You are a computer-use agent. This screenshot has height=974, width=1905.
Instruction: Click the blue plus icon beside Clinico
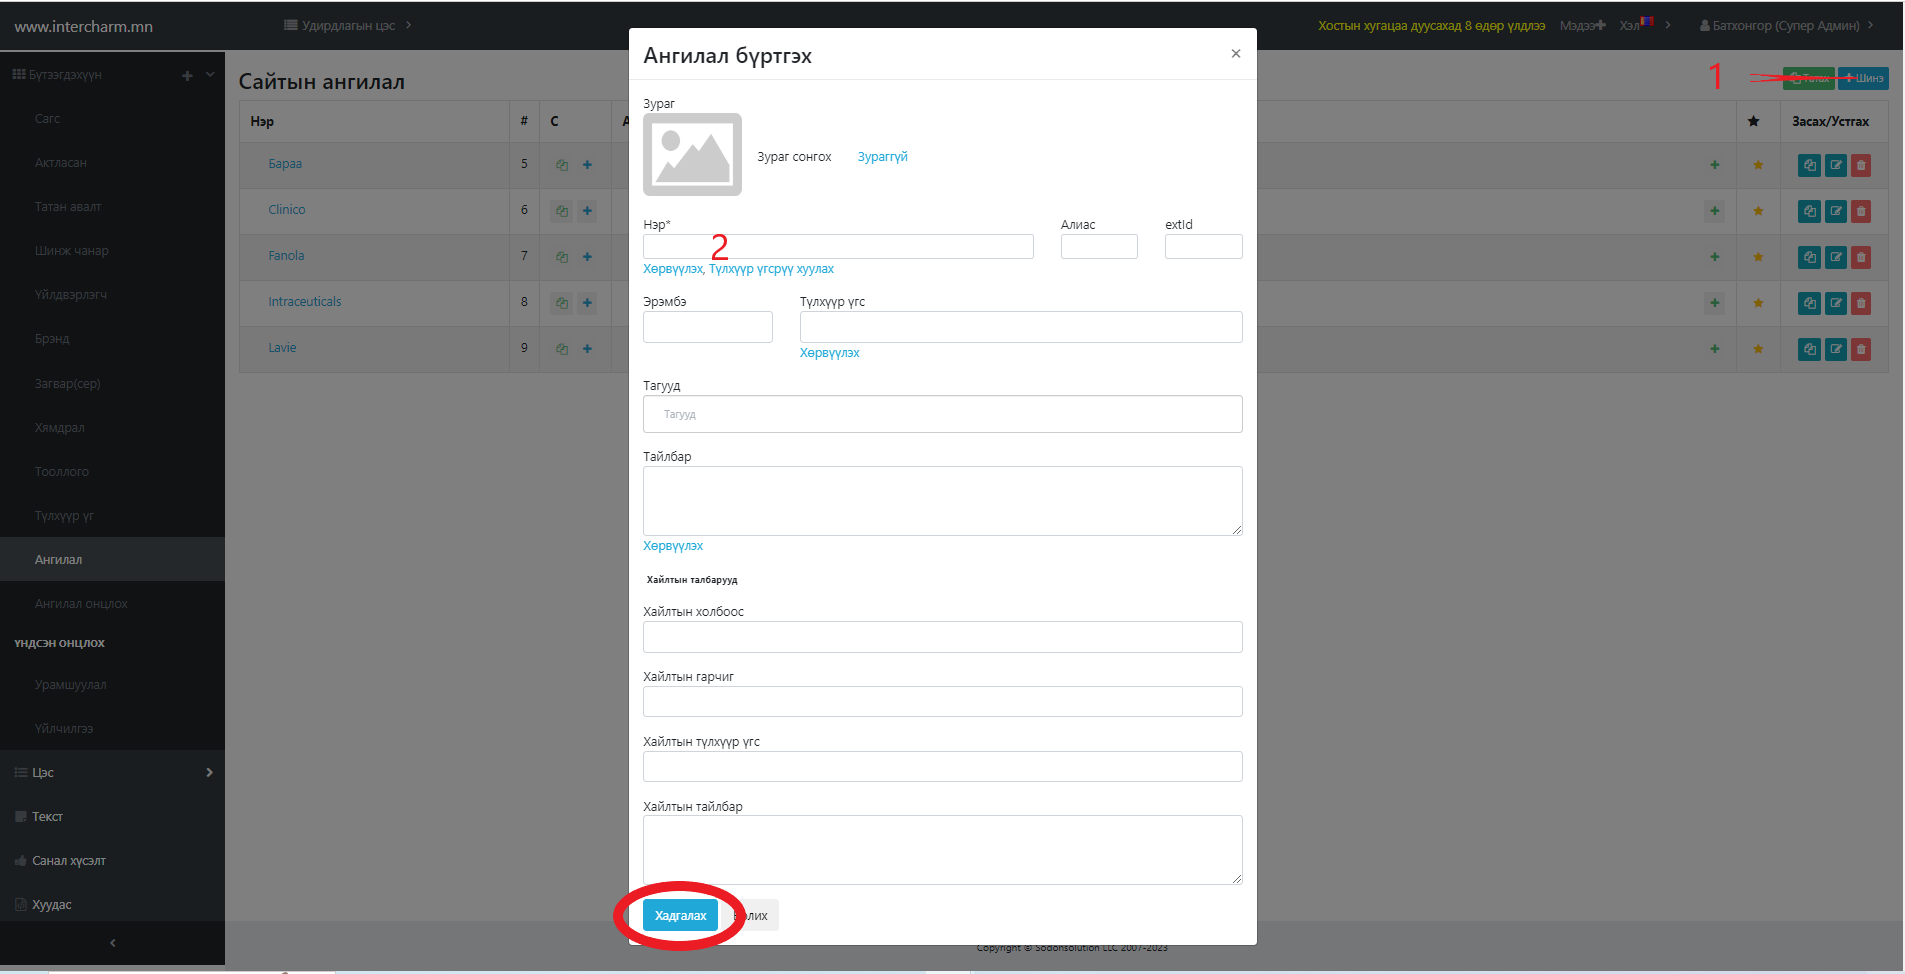coord(587,211)
